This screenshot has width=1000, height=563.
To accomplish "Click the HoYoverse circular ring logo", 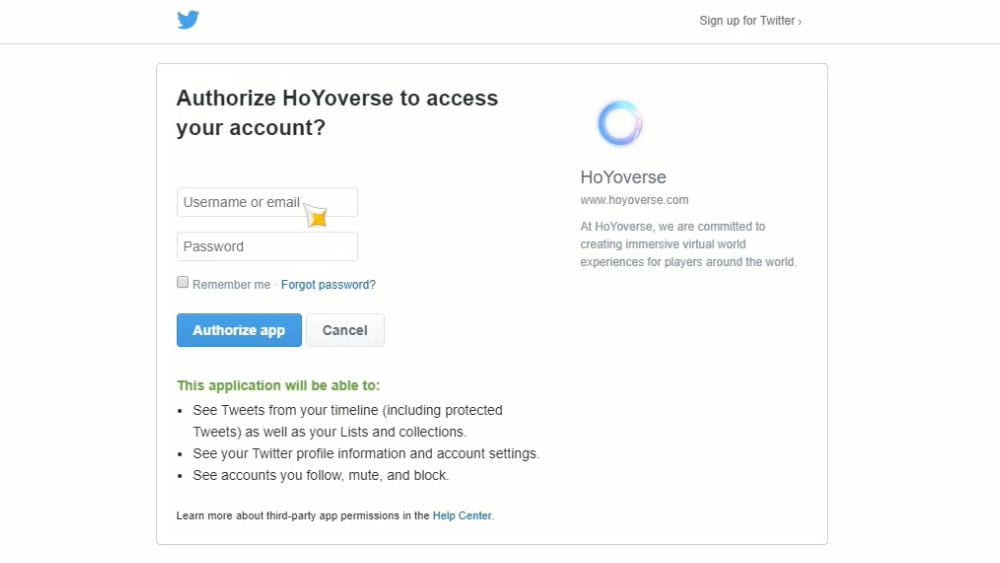I will click(619, 123).
